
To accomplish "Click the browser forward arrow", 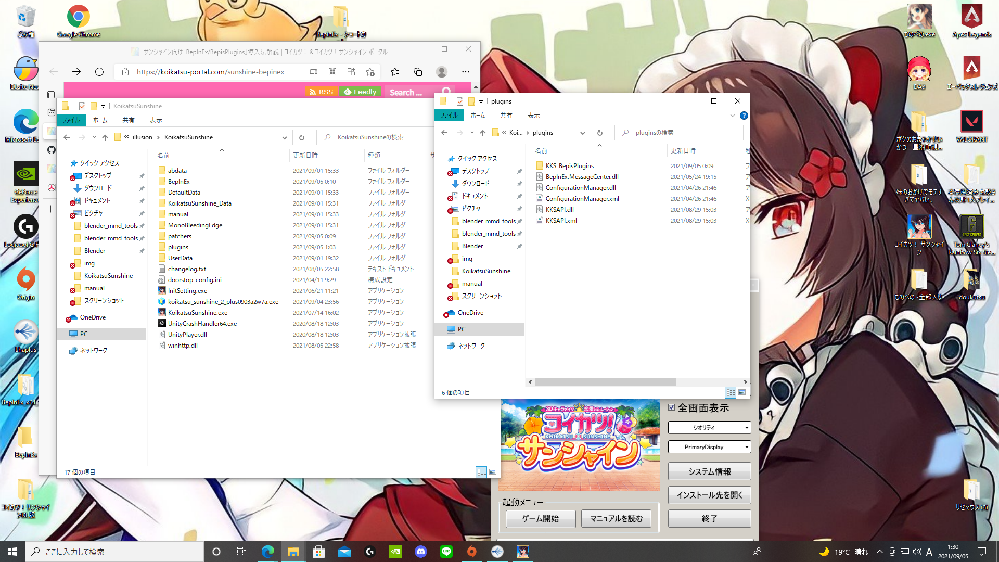I will point(76,72).
